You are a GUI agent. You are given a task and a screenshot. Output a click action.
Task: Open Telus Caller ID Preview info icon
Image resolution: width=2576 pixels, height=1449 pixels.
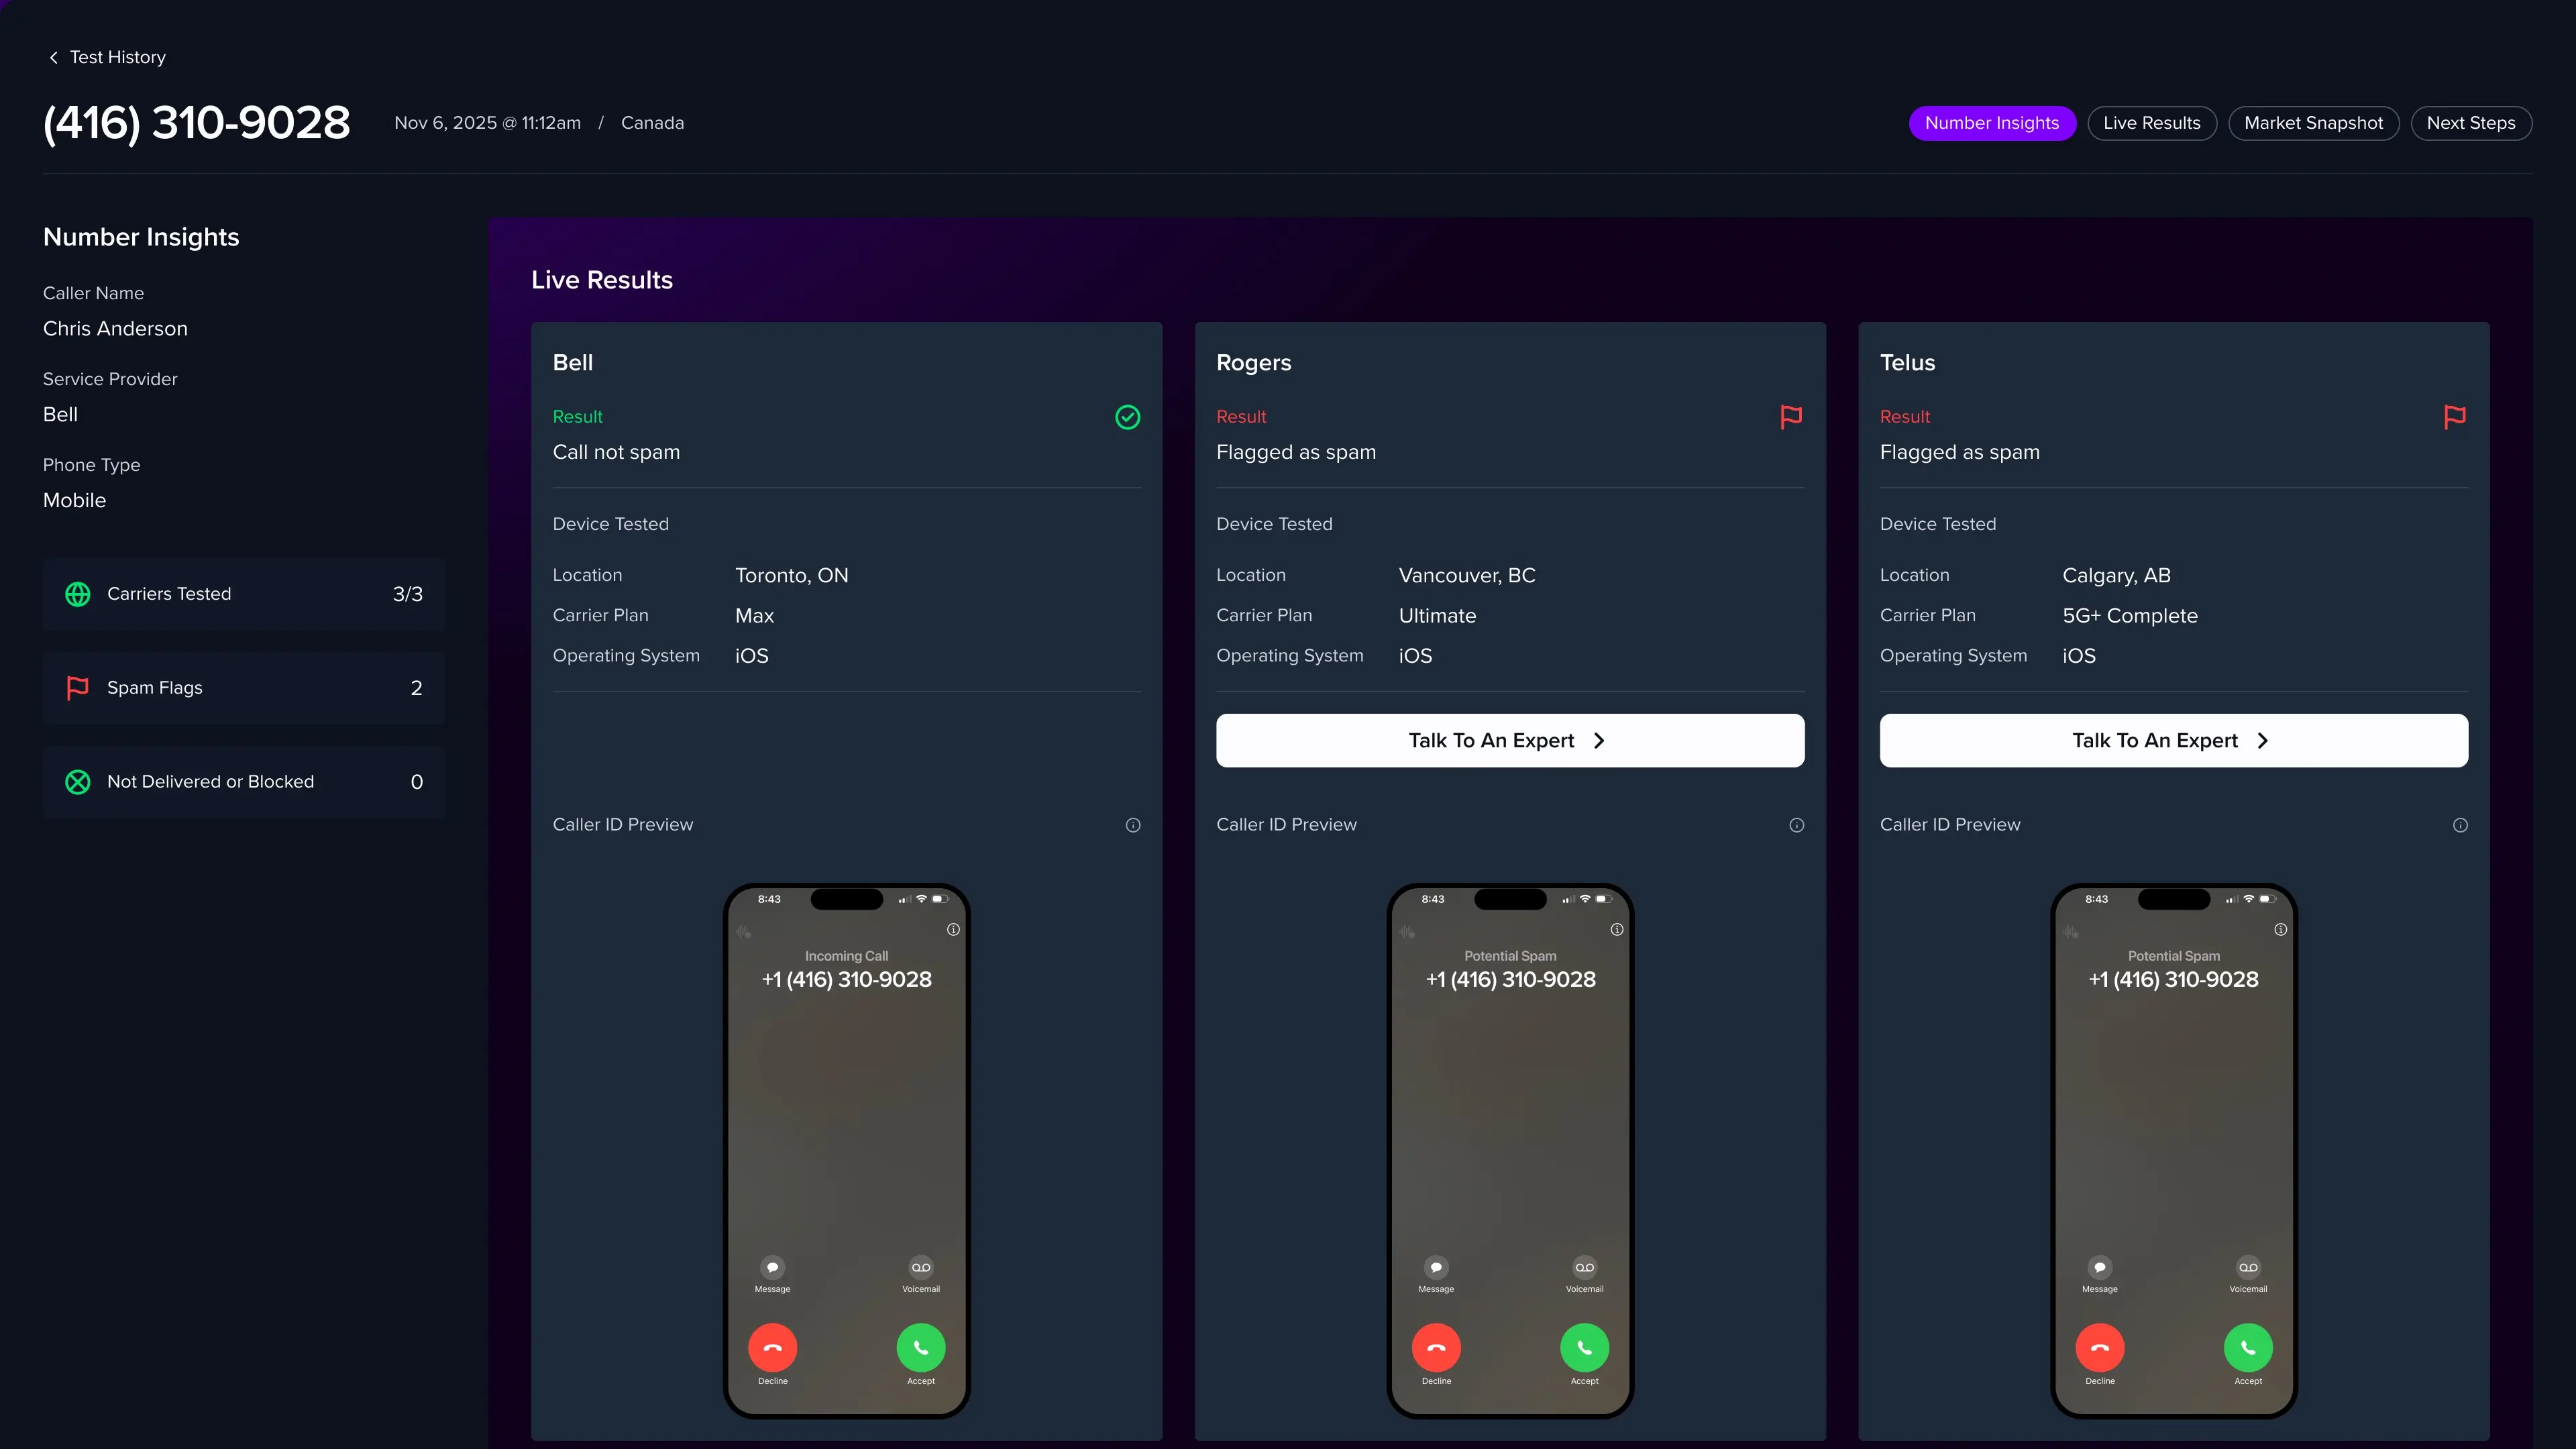click(x=2460, y=825)
